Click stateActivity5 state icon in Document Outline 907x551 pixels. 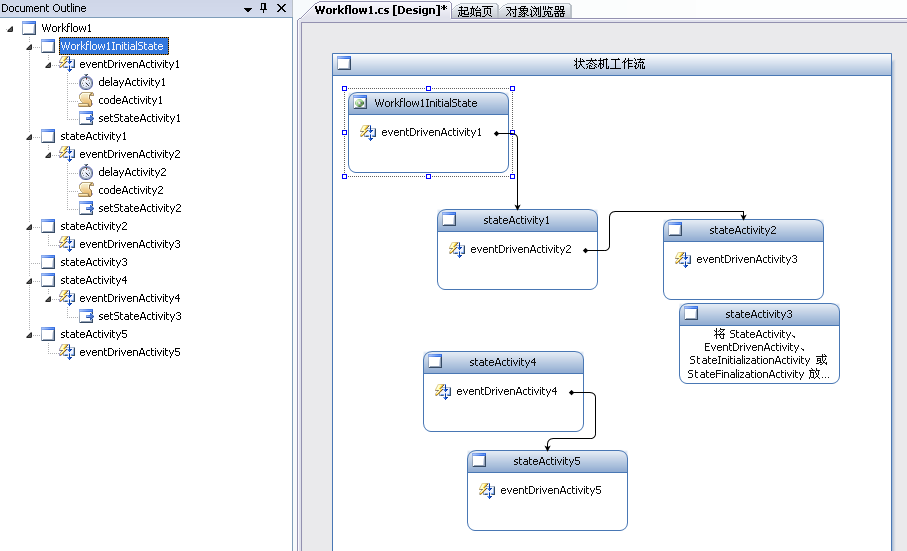pyautogui.click(x=48, y=334)
